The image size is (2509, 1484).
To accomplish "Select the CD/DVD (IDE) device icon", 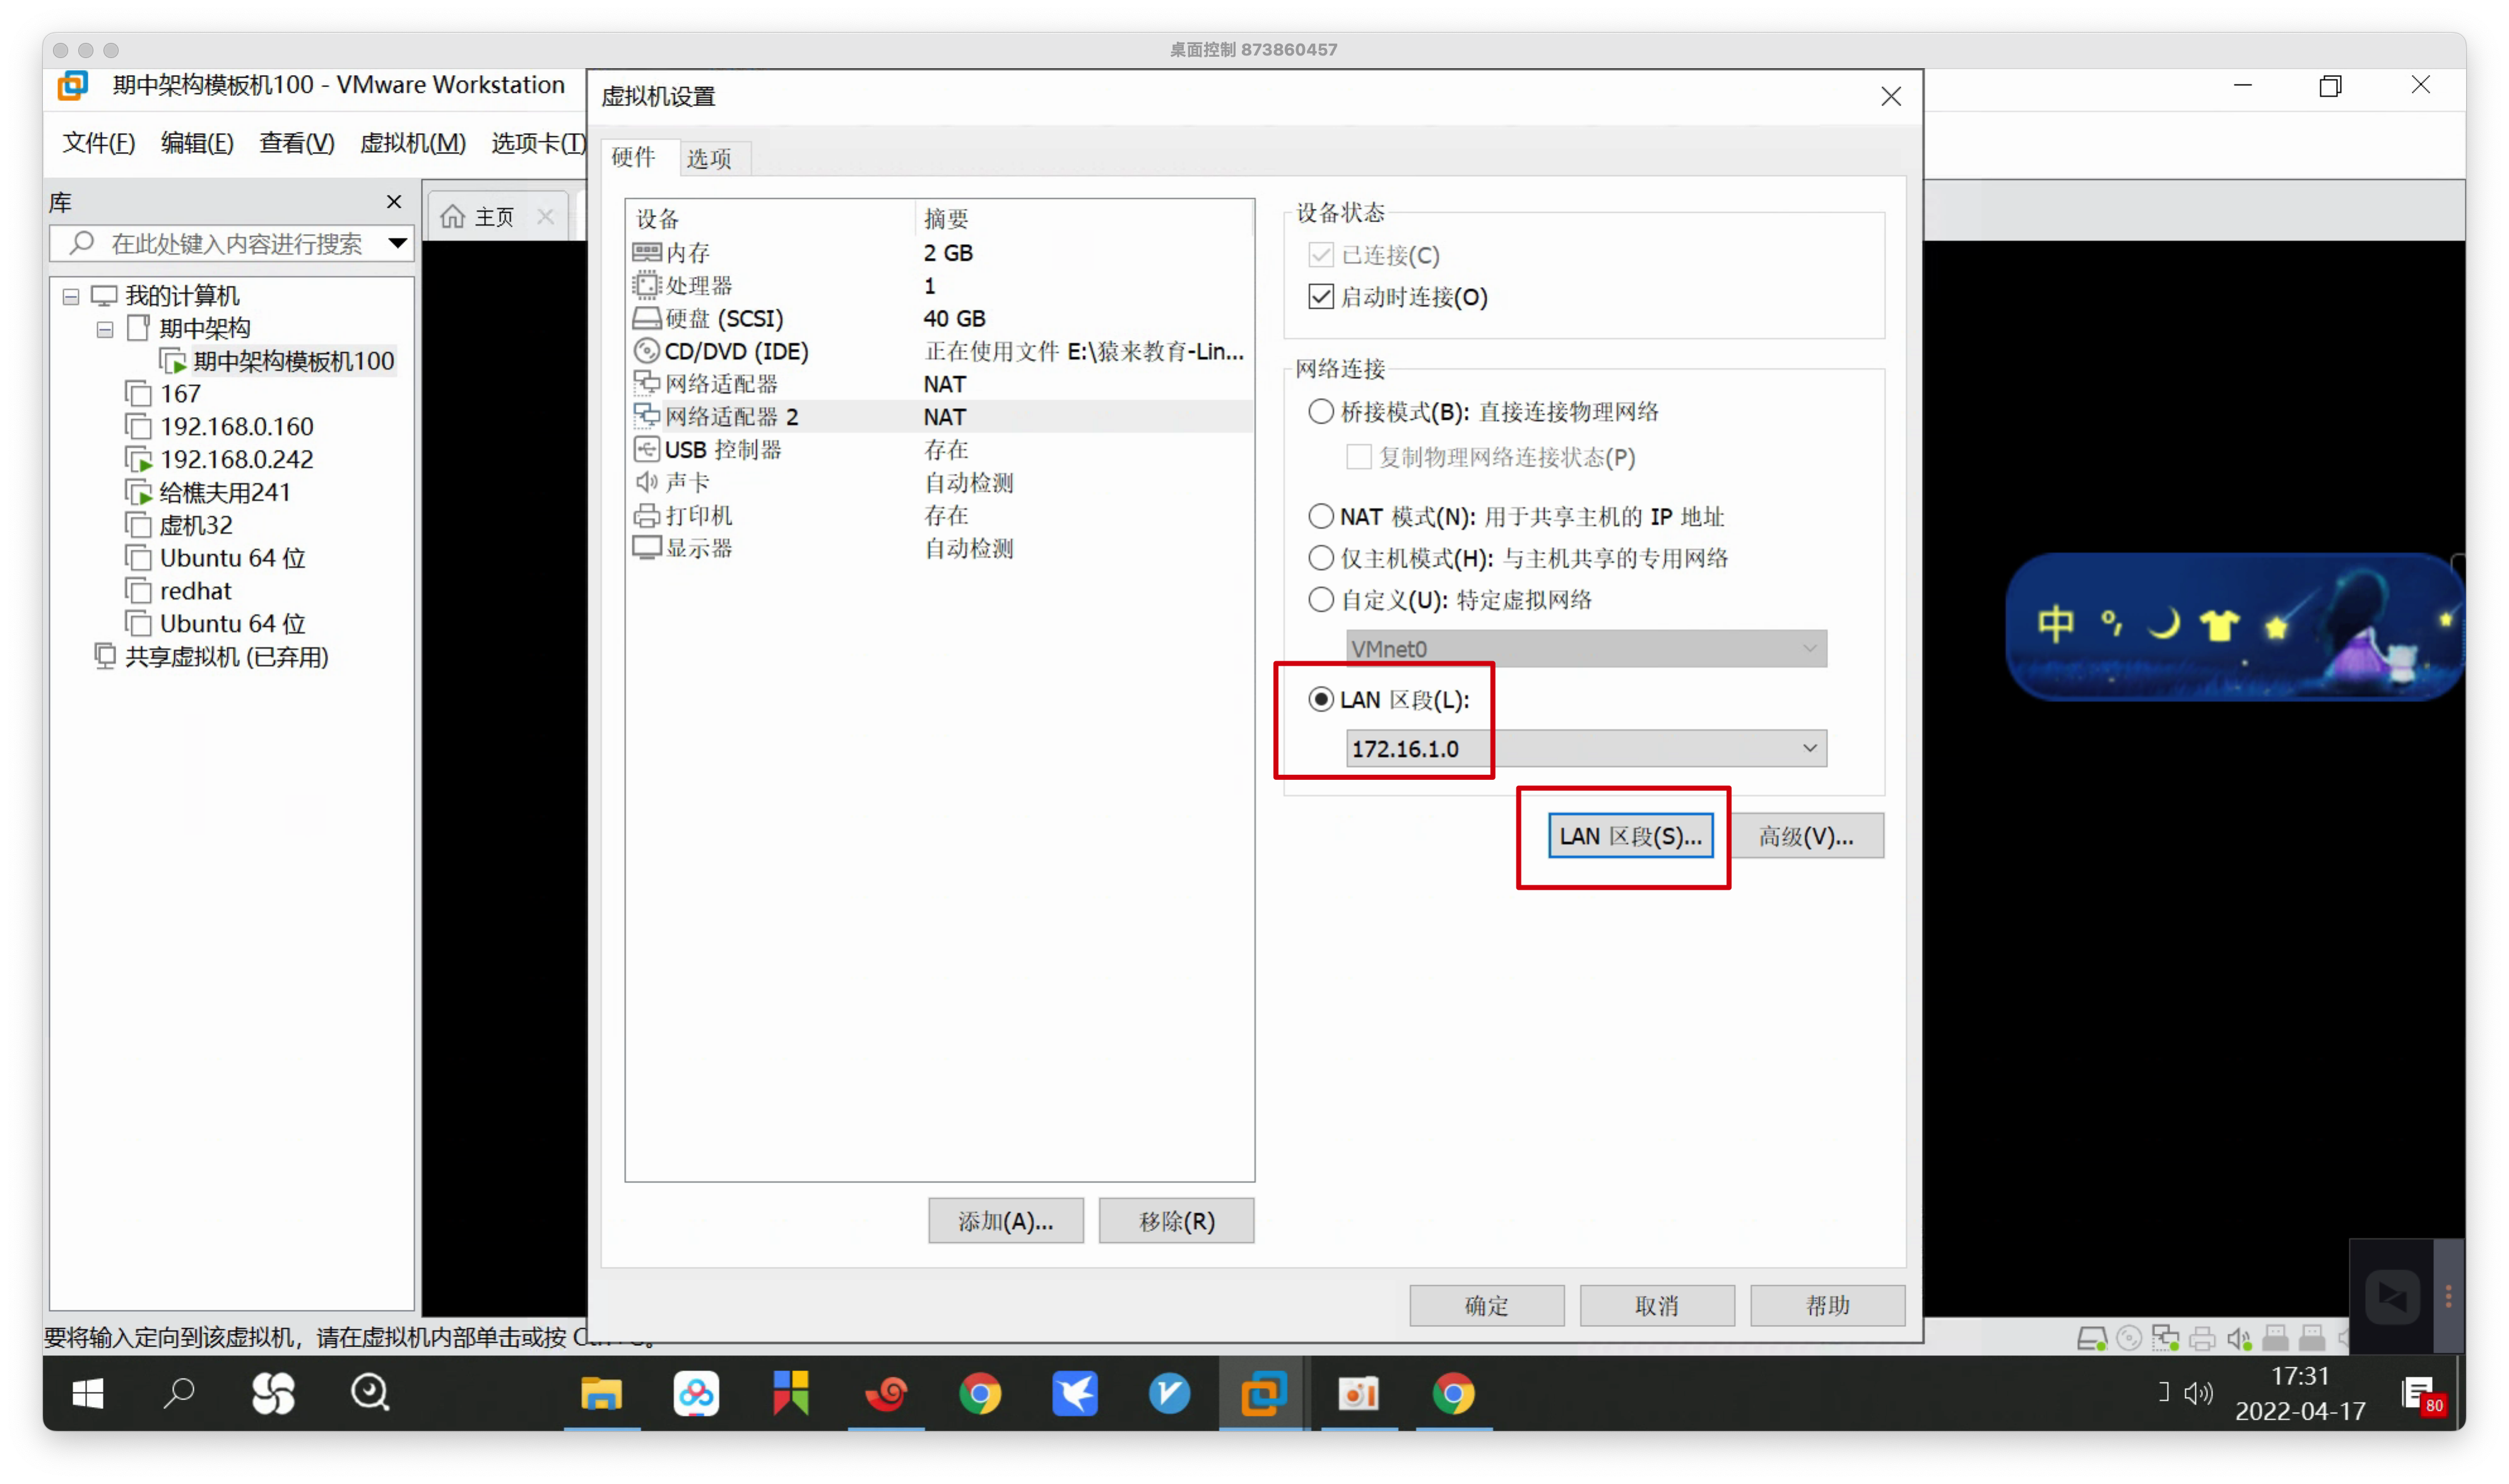I will (646, 351).
